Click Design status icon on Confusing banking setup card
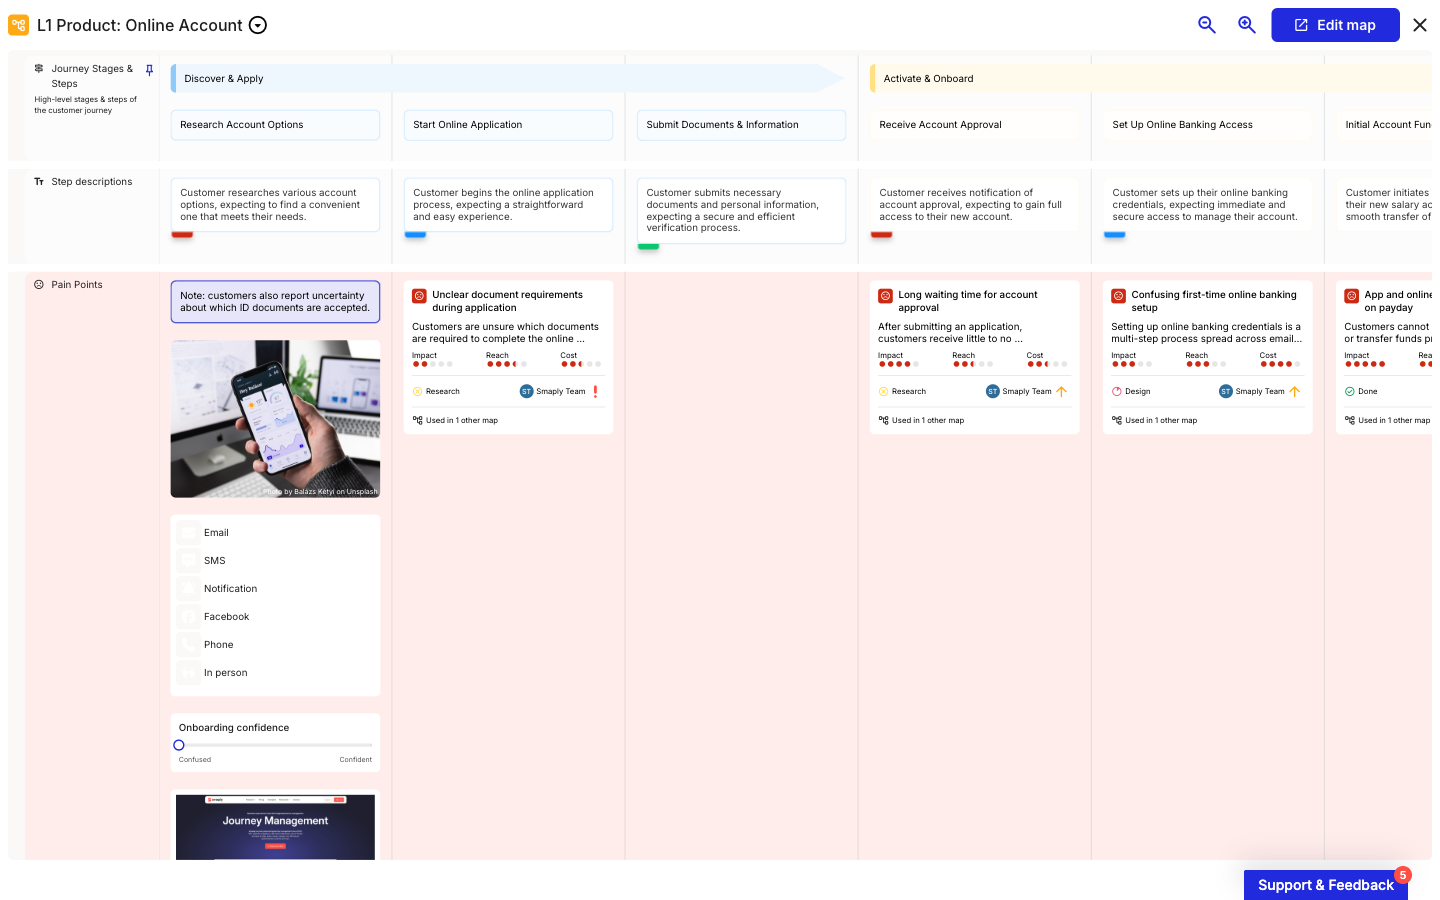The image size is (1440, 900). pyautogui.click(x=1116, y=392)
